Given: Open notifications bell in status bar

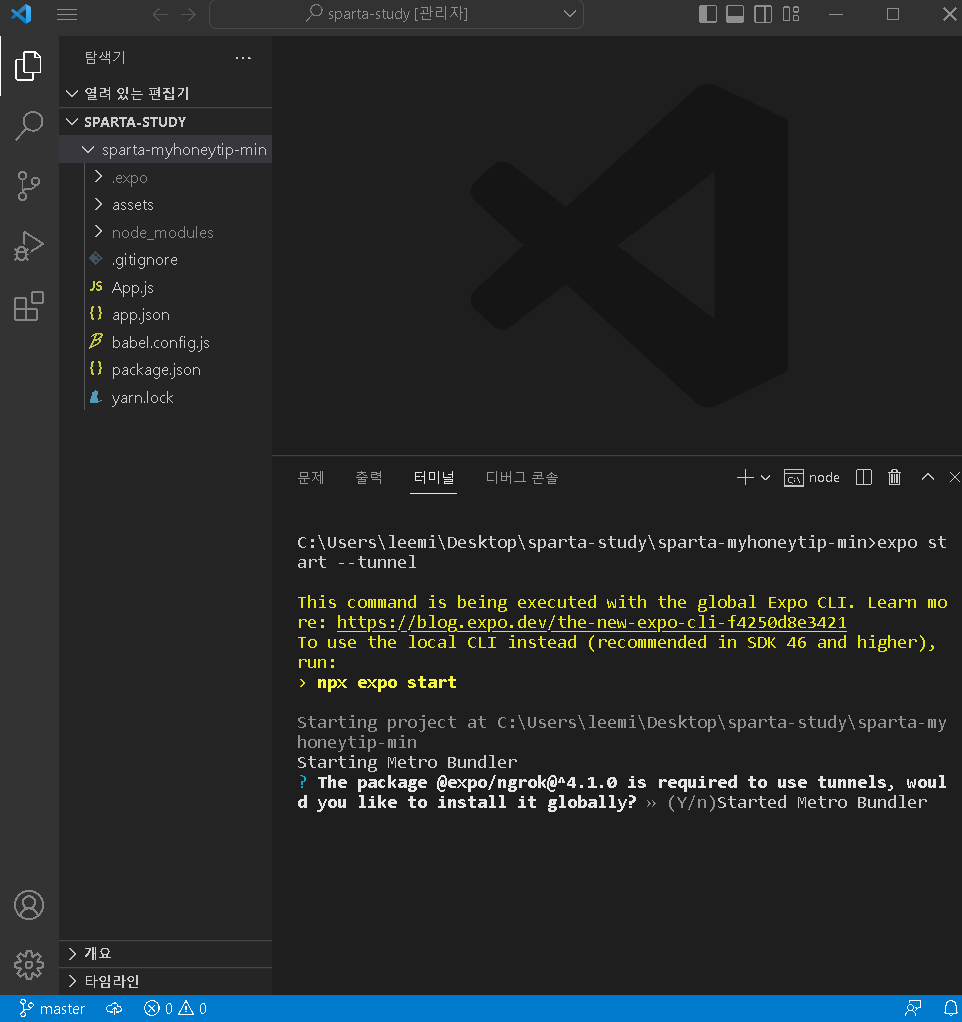Looking at the screenshot, I should point(950,1009).
